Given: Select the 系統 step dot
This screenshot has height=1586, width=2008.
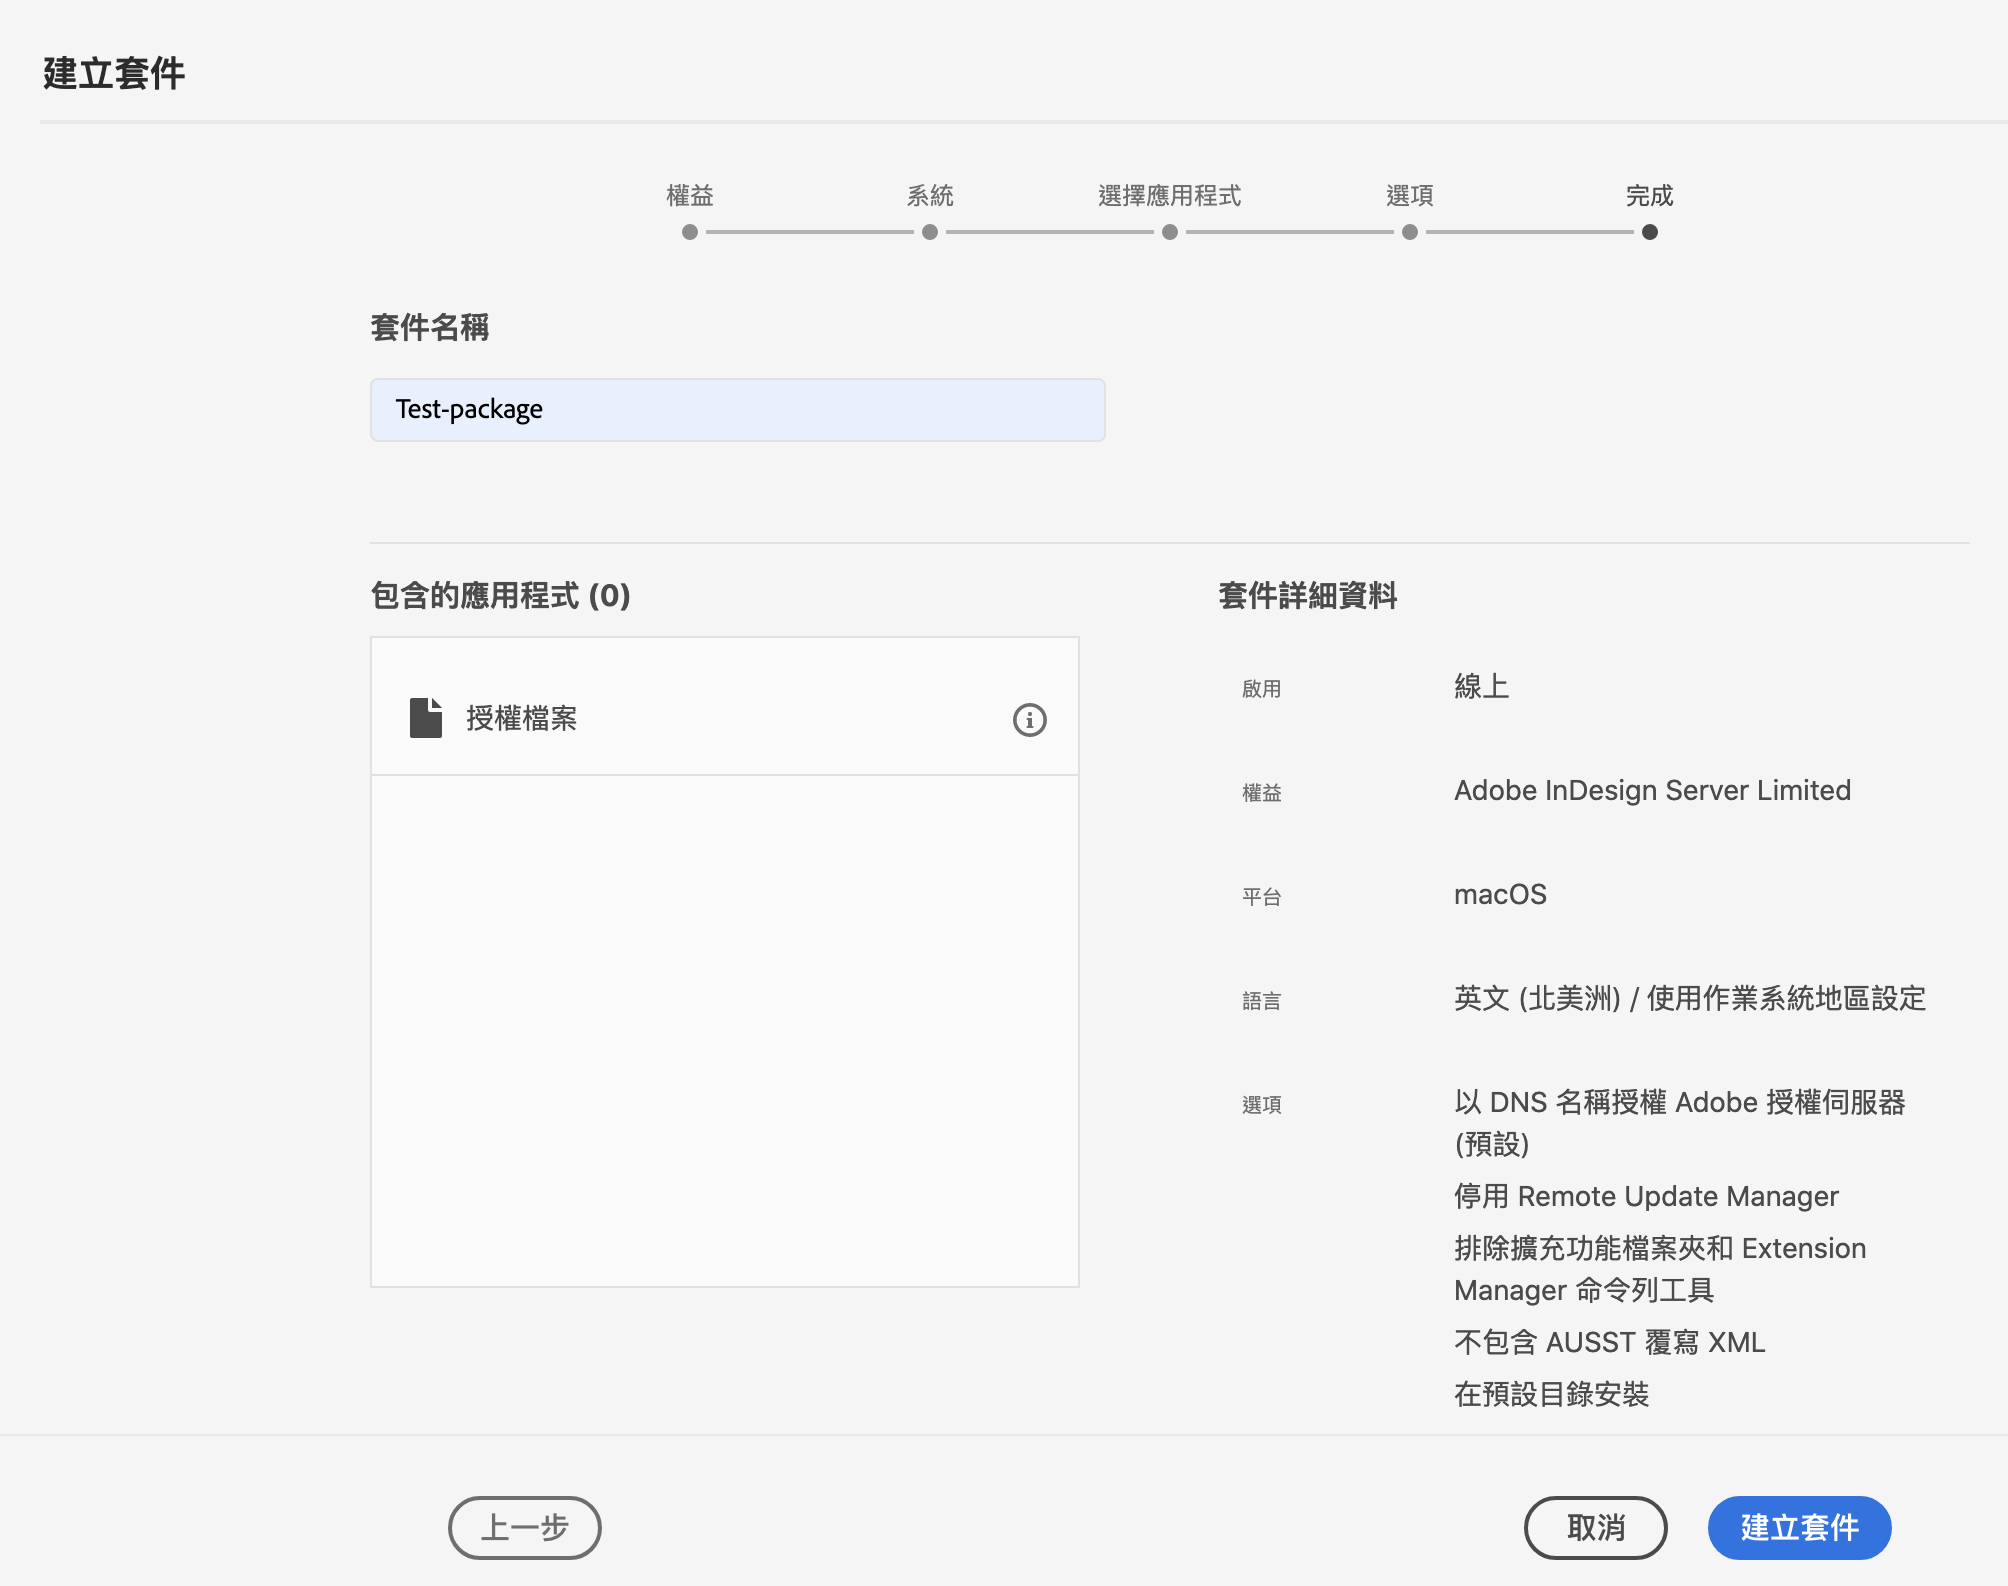Looking at the screenshot, I should coord(930,232).
